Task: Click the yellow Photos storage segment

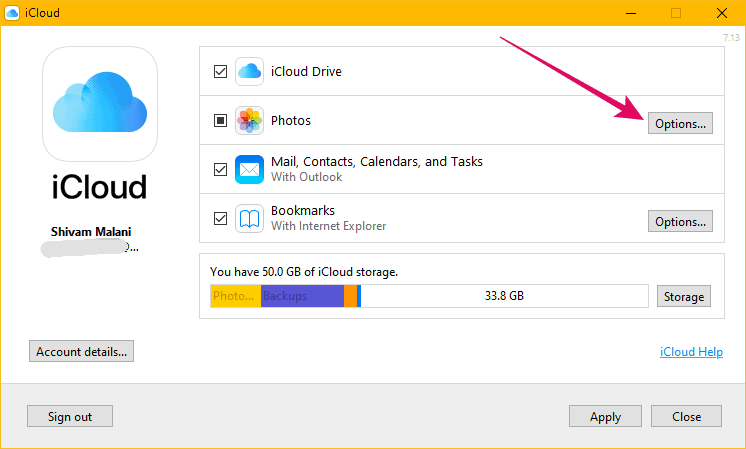Action: [x=236, y=296]
